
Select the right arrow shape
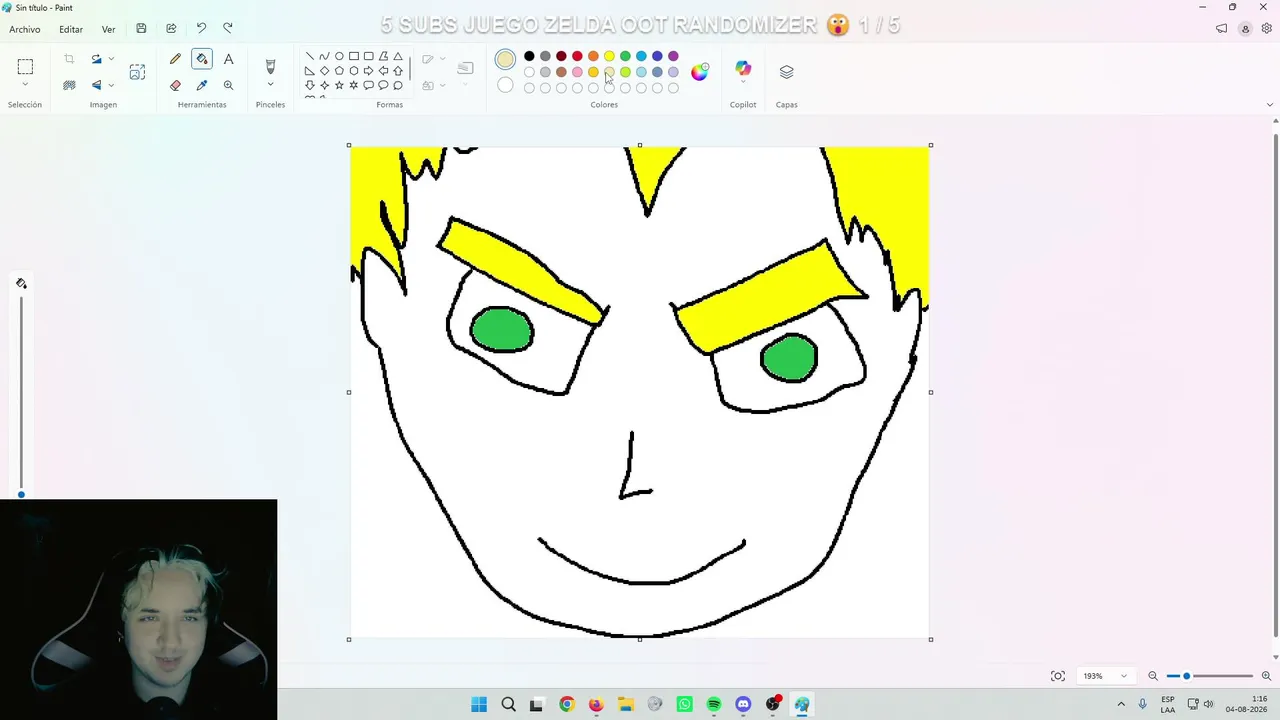[x=369, y=71]
